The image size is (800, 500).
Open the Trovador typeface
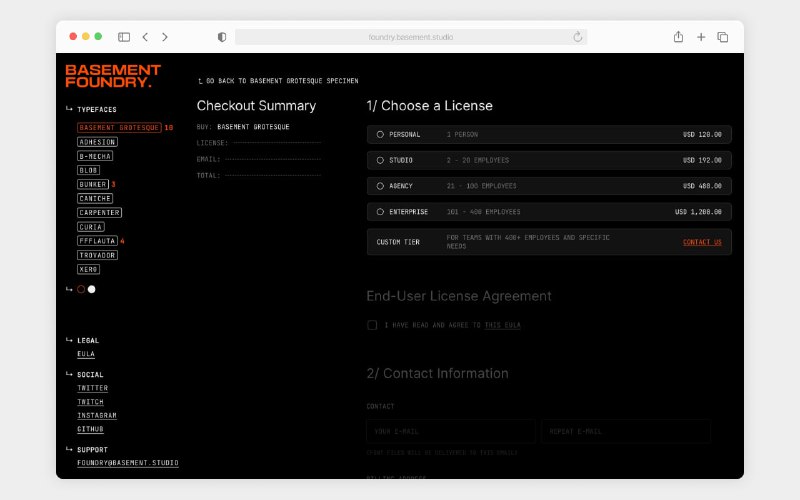pyautogui.click(x=97, y=255)
